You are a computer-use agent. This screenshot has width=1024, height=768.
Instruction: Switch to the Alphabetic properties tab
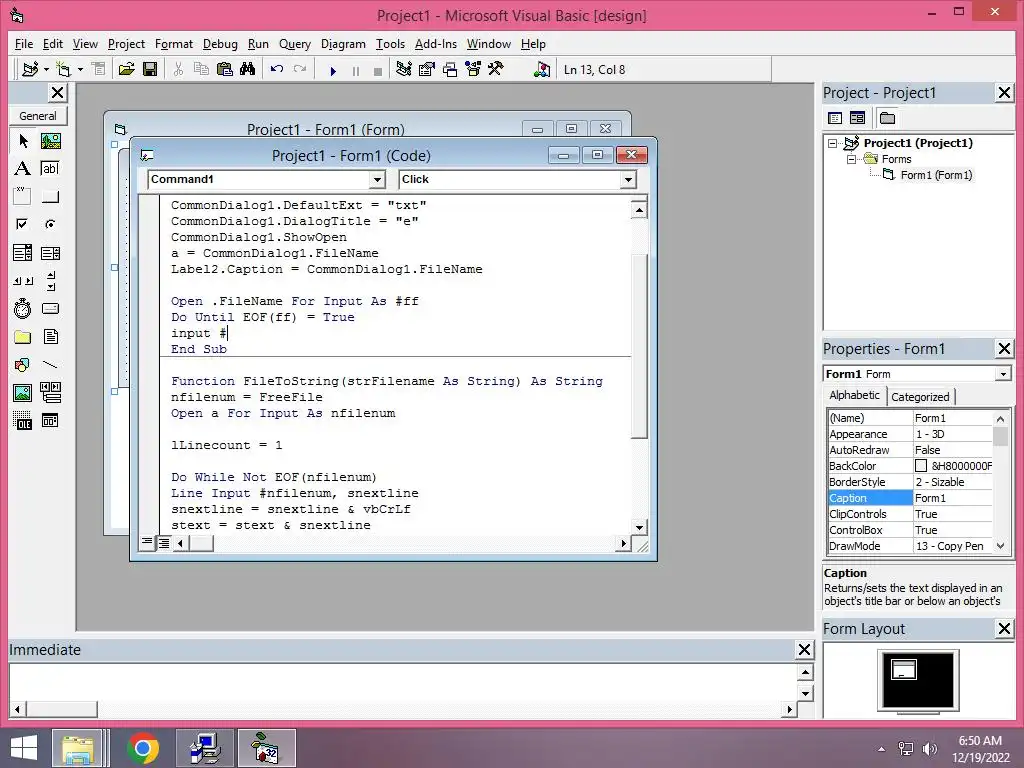[x=854, y=395]
